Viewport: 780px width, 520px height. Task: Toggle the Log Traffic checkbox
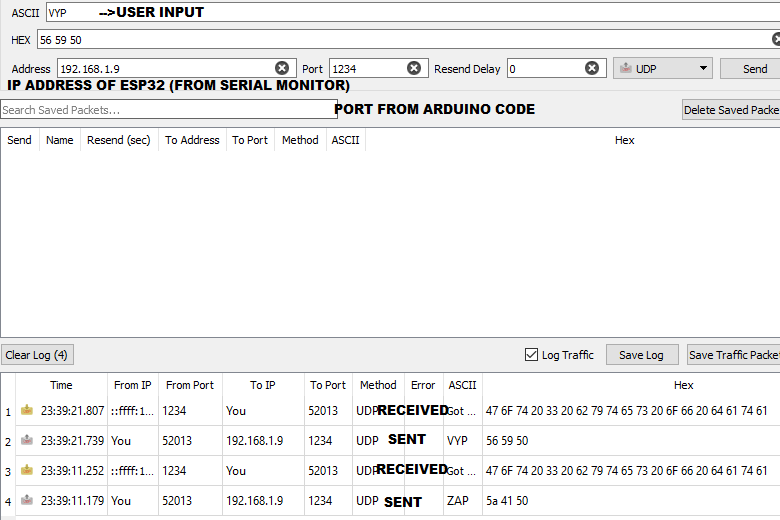coord(531,355)
